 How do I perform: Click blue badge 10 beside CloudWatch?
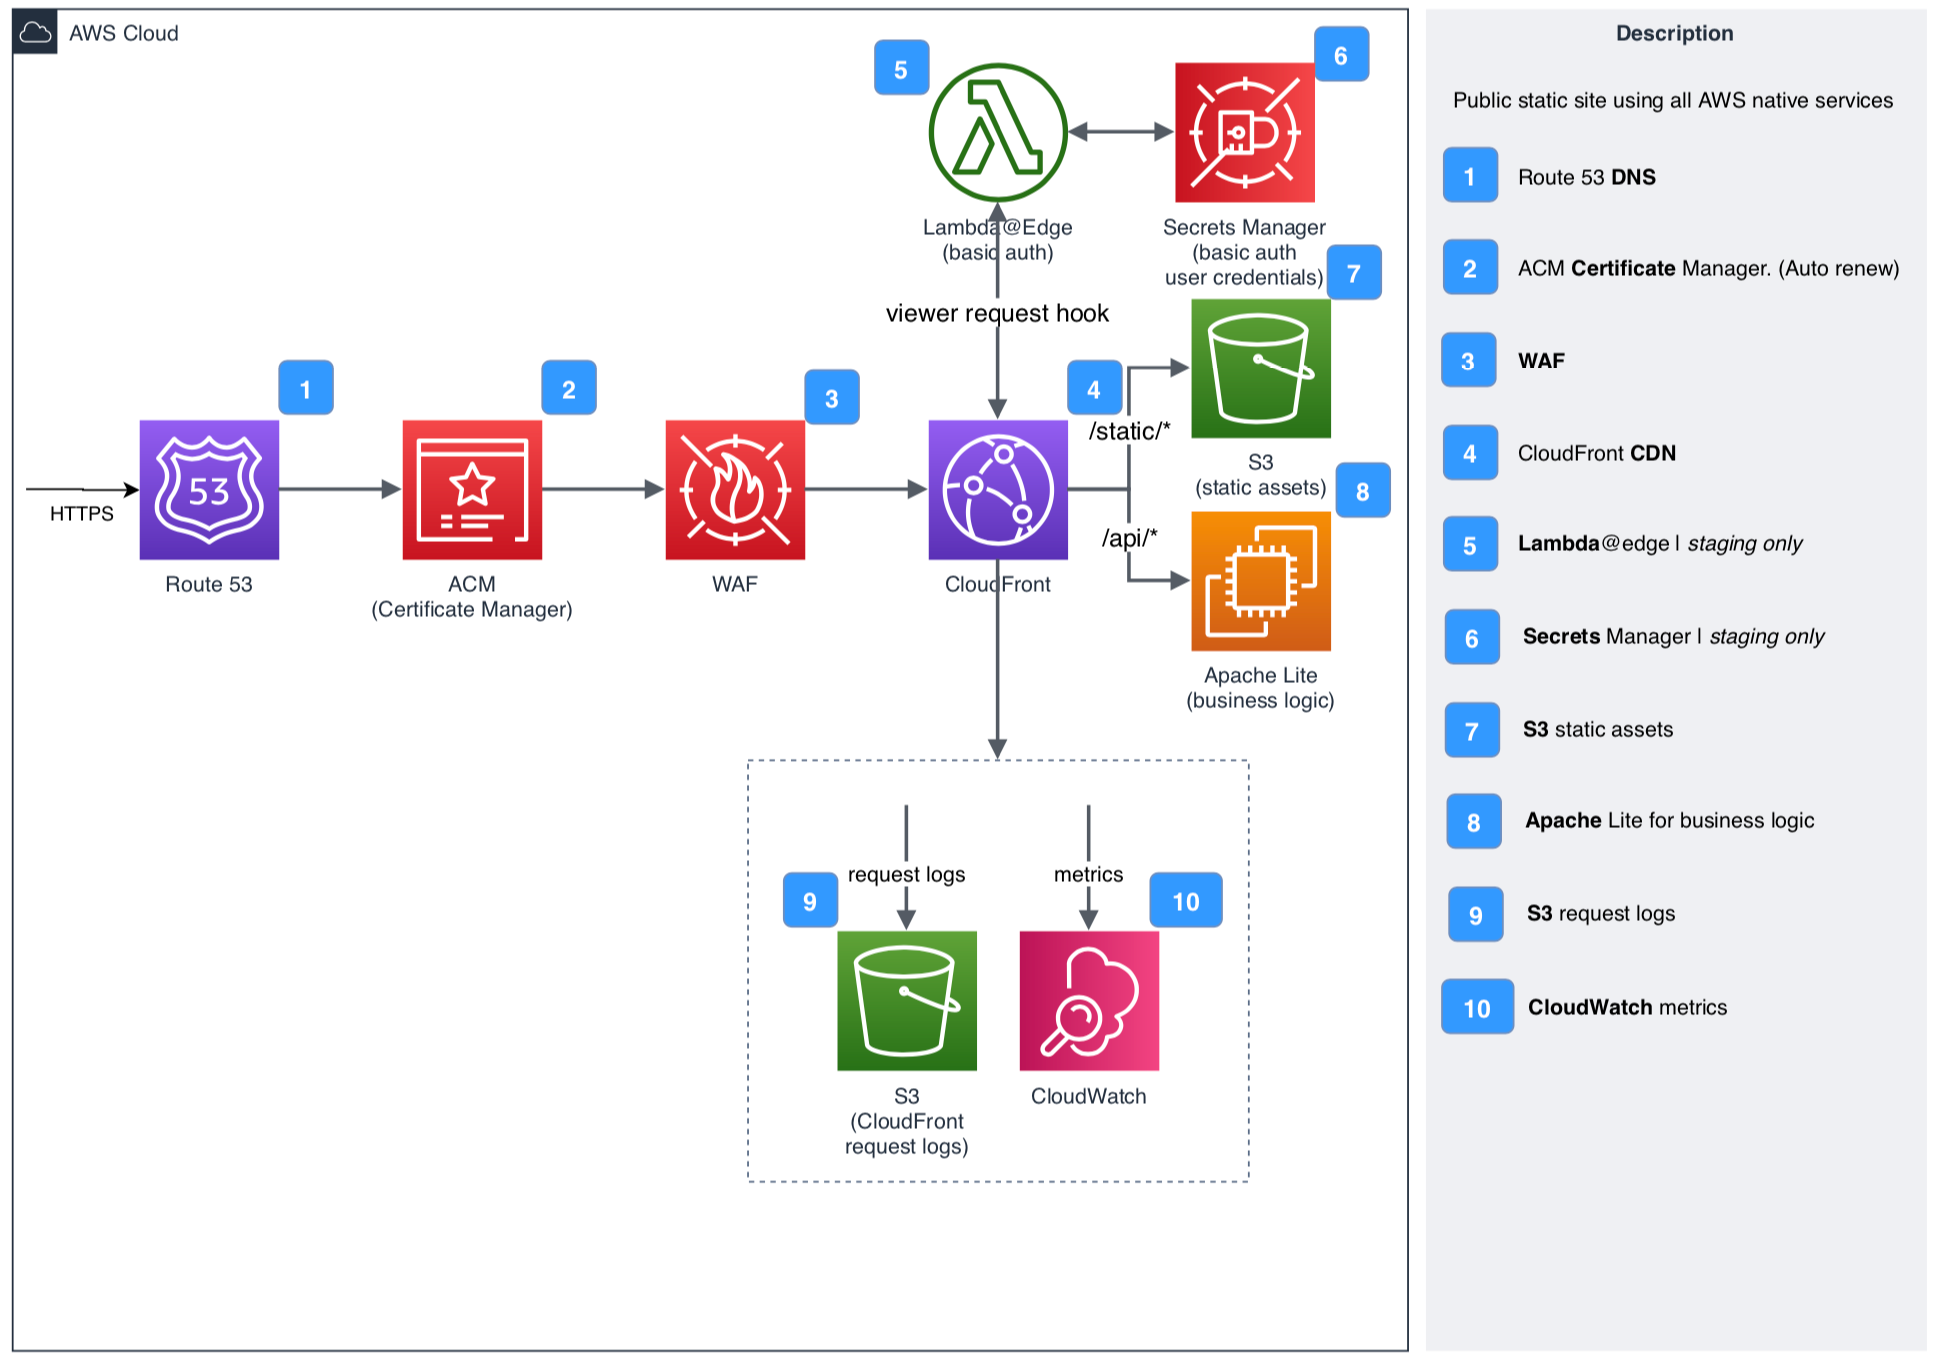pos(1185,901)
